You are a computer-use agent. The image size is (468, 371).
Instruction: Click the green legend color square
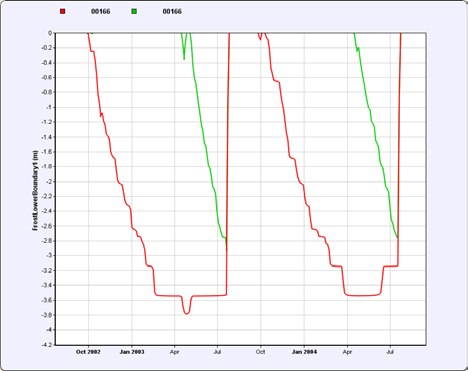134,11
